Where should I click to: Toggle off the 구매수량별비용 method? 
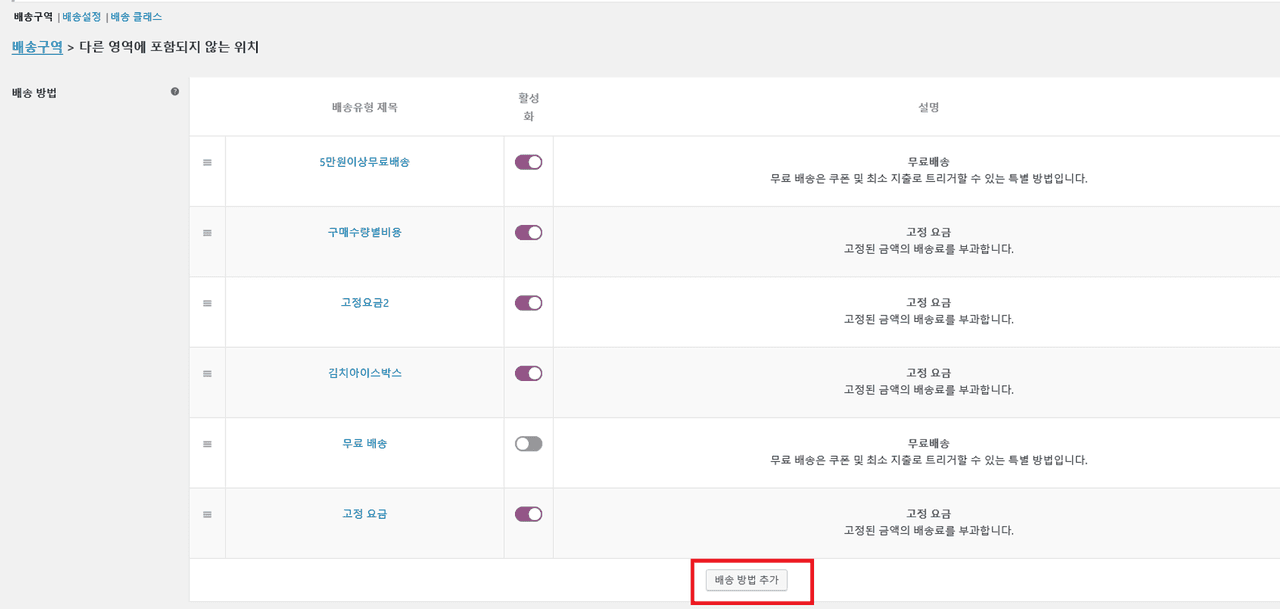528,232
